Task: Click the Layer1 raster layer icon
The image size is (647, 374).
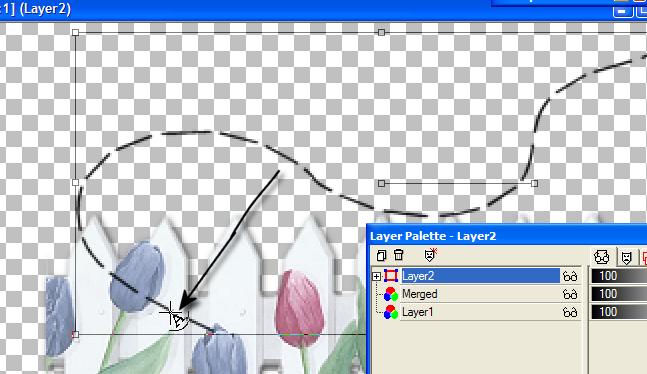Action: click(391, 312)
